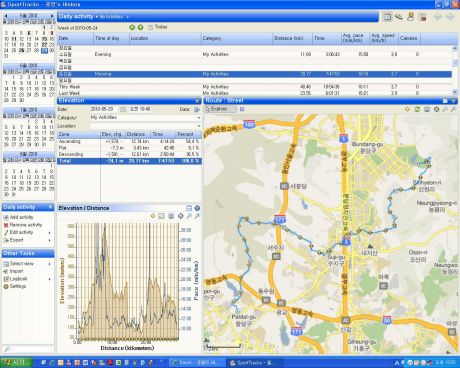Click the greyed forward arrow in top toolbar

point(450,17)
